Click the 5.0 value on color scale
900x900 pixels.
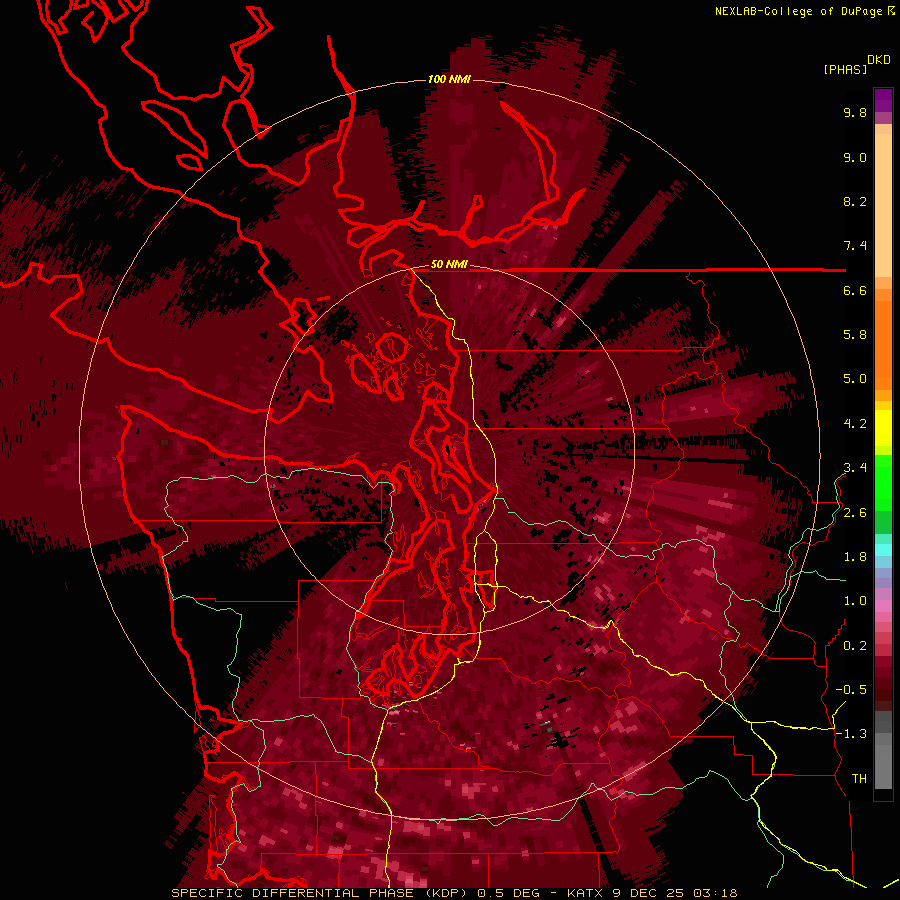pos(855,379)
